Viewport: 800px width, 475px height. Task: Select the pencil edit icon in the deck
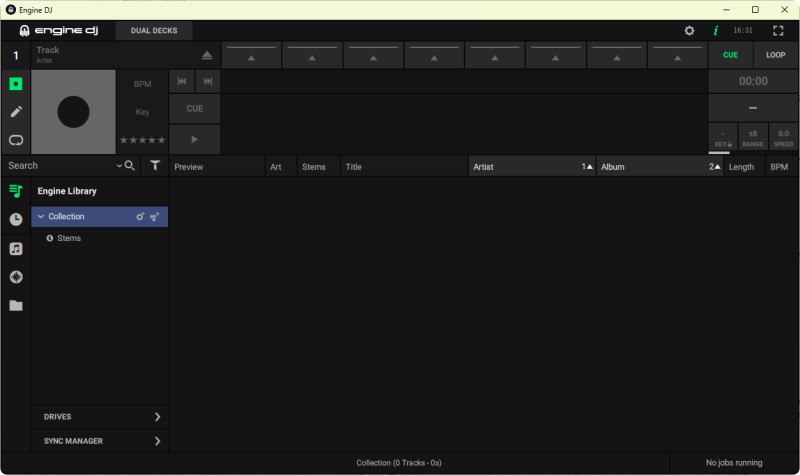click(x=16, y=111)
